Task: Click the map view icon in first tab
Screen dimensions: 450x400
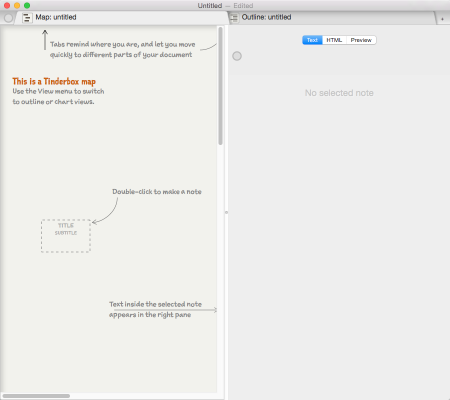Action: pyautogui.click(x=27, y=18)
